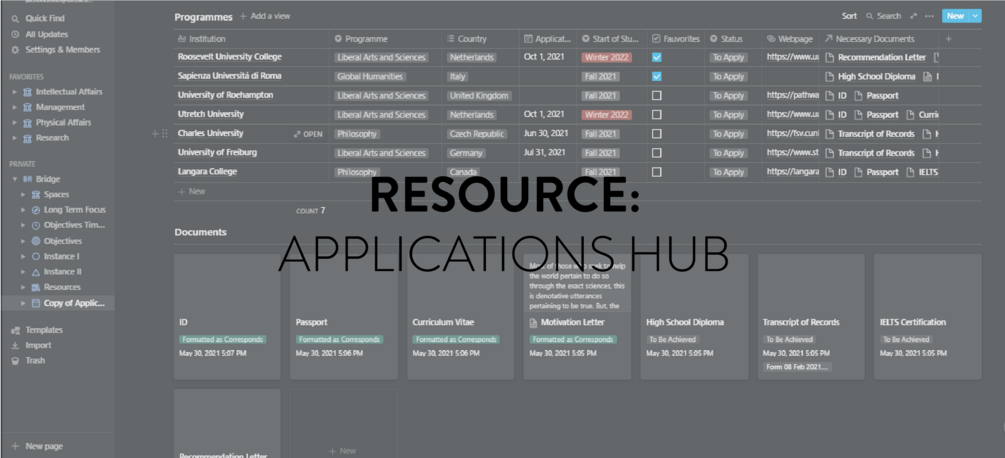The width and height of the screenshot is (1005, 458).
Task: Click the Research page icon
Action: (x=27, y=138)
